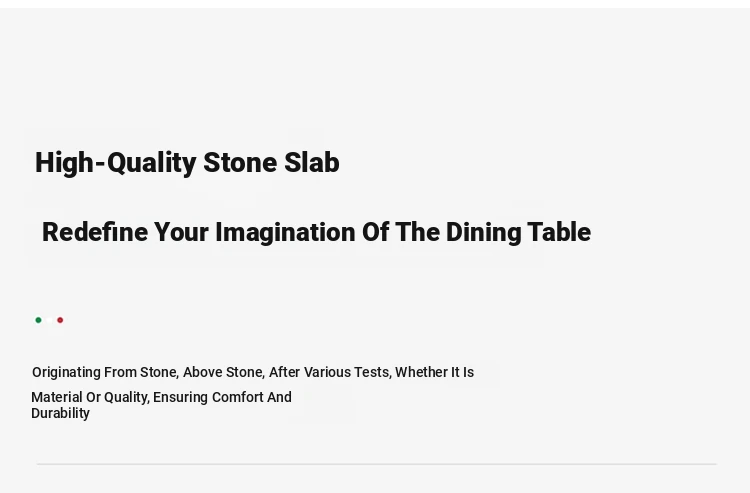The width and height of the screenshot is (750, 493).
Task: Click the phrase "Material Or Quality"
Action: click(90, 397)
